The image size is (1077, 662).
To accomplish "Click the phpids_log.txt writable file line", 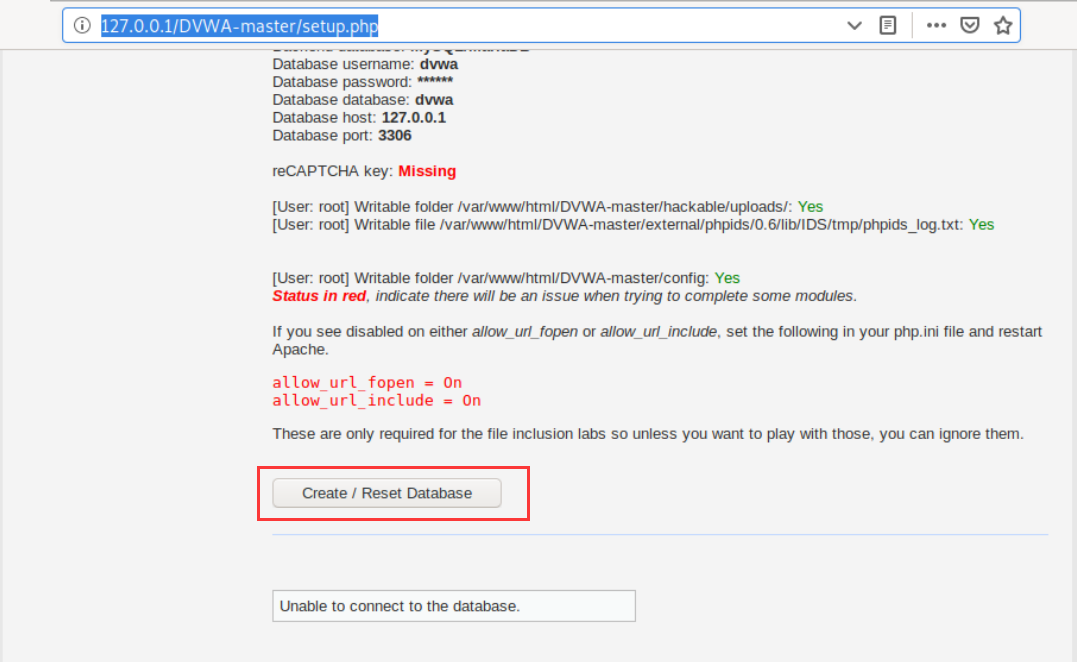I will coord(633,225).
